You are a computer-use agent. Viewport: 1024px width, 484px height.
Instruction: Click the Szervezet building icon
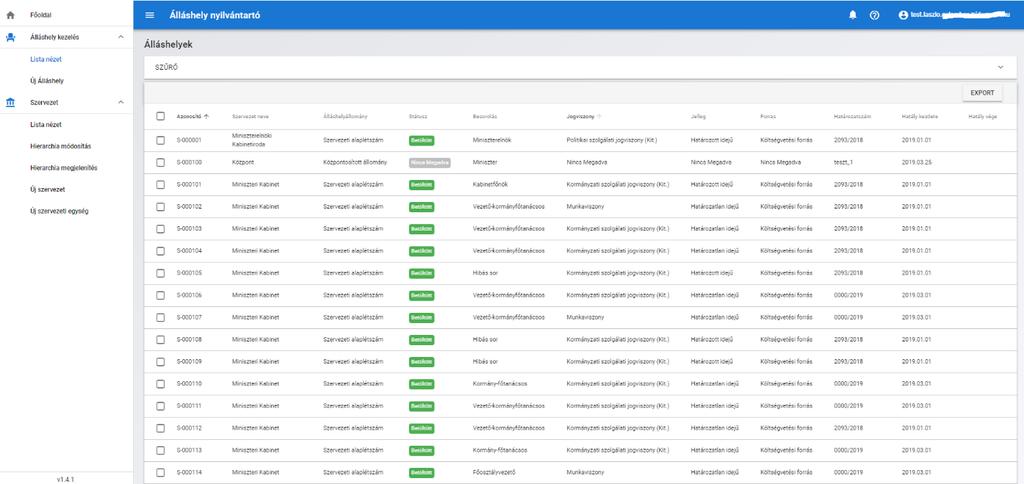tap(10, 103)
